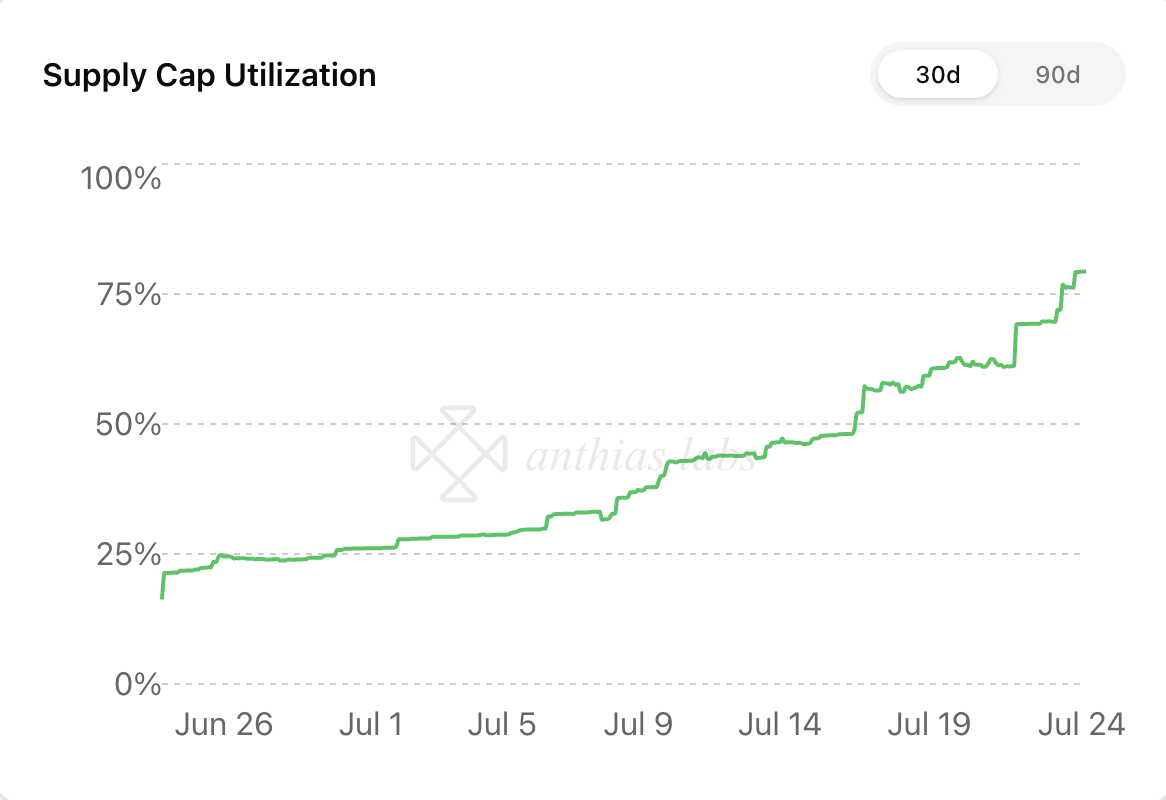Click the 25% y-axis label
This screenshot has width=1166, height=800.
tap(127, 554)
